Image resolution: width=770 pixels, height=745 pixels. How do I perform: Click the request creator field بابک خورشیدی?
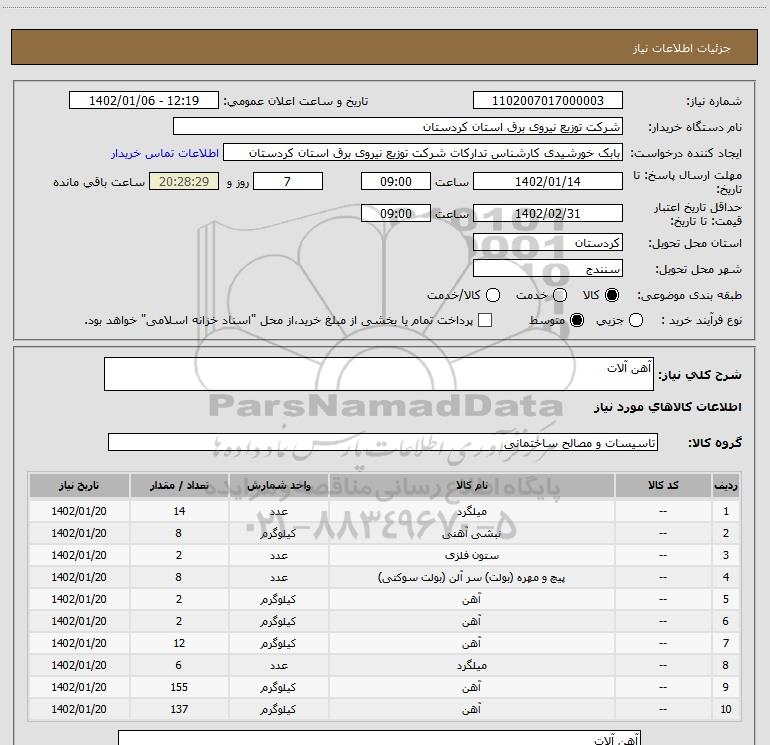click(423, 153)
